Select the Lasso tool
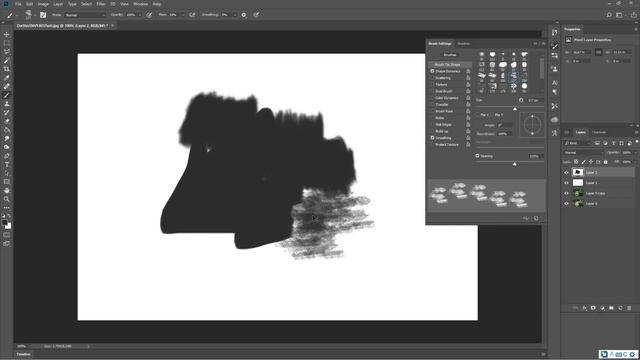640x360 pixels. [x=7, y=52]
